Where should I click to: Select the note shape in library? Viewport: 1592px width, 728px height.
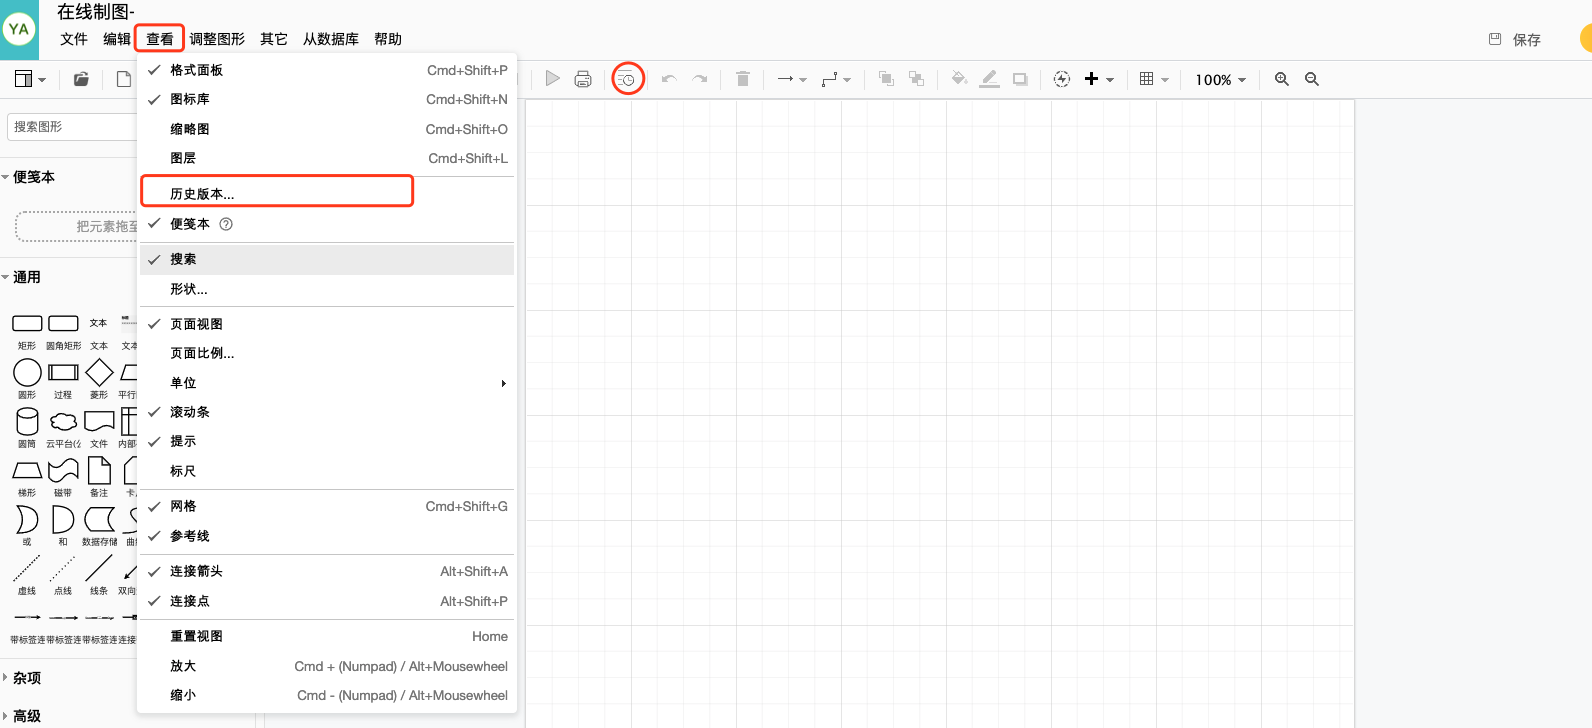[99, 470]
